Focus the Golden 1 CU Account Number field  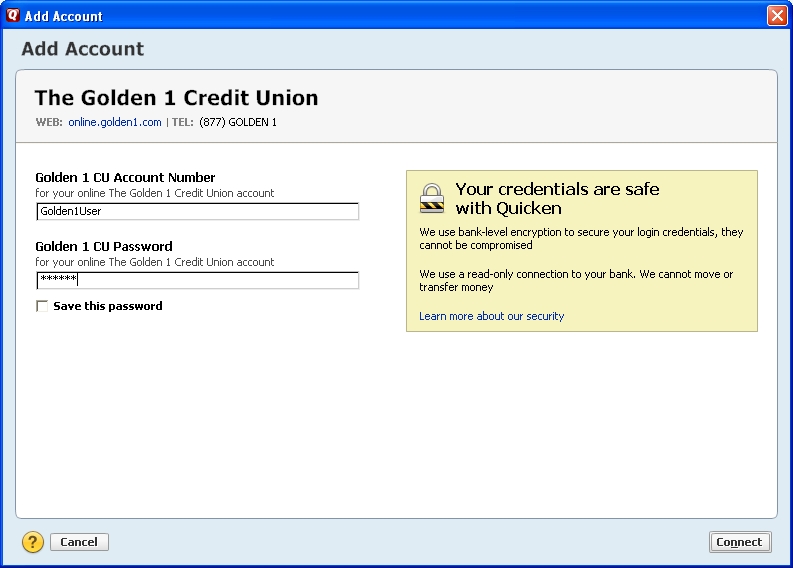point(198,211)
